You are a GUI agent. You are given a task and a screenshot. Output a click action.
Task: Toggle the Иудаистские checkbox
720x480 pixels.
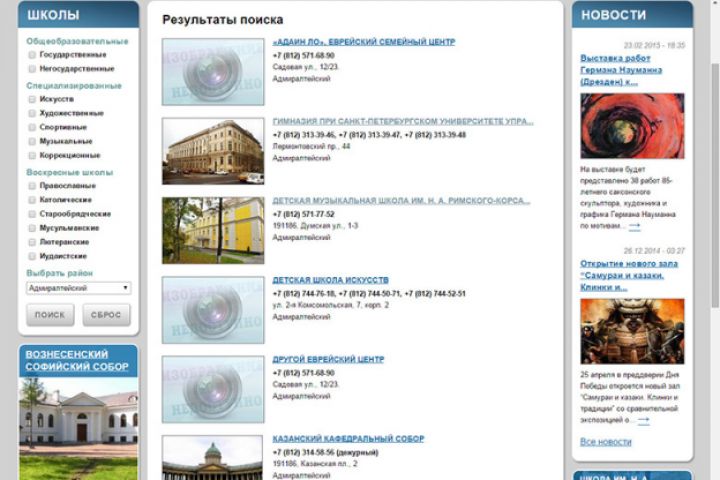pos(32,256)
